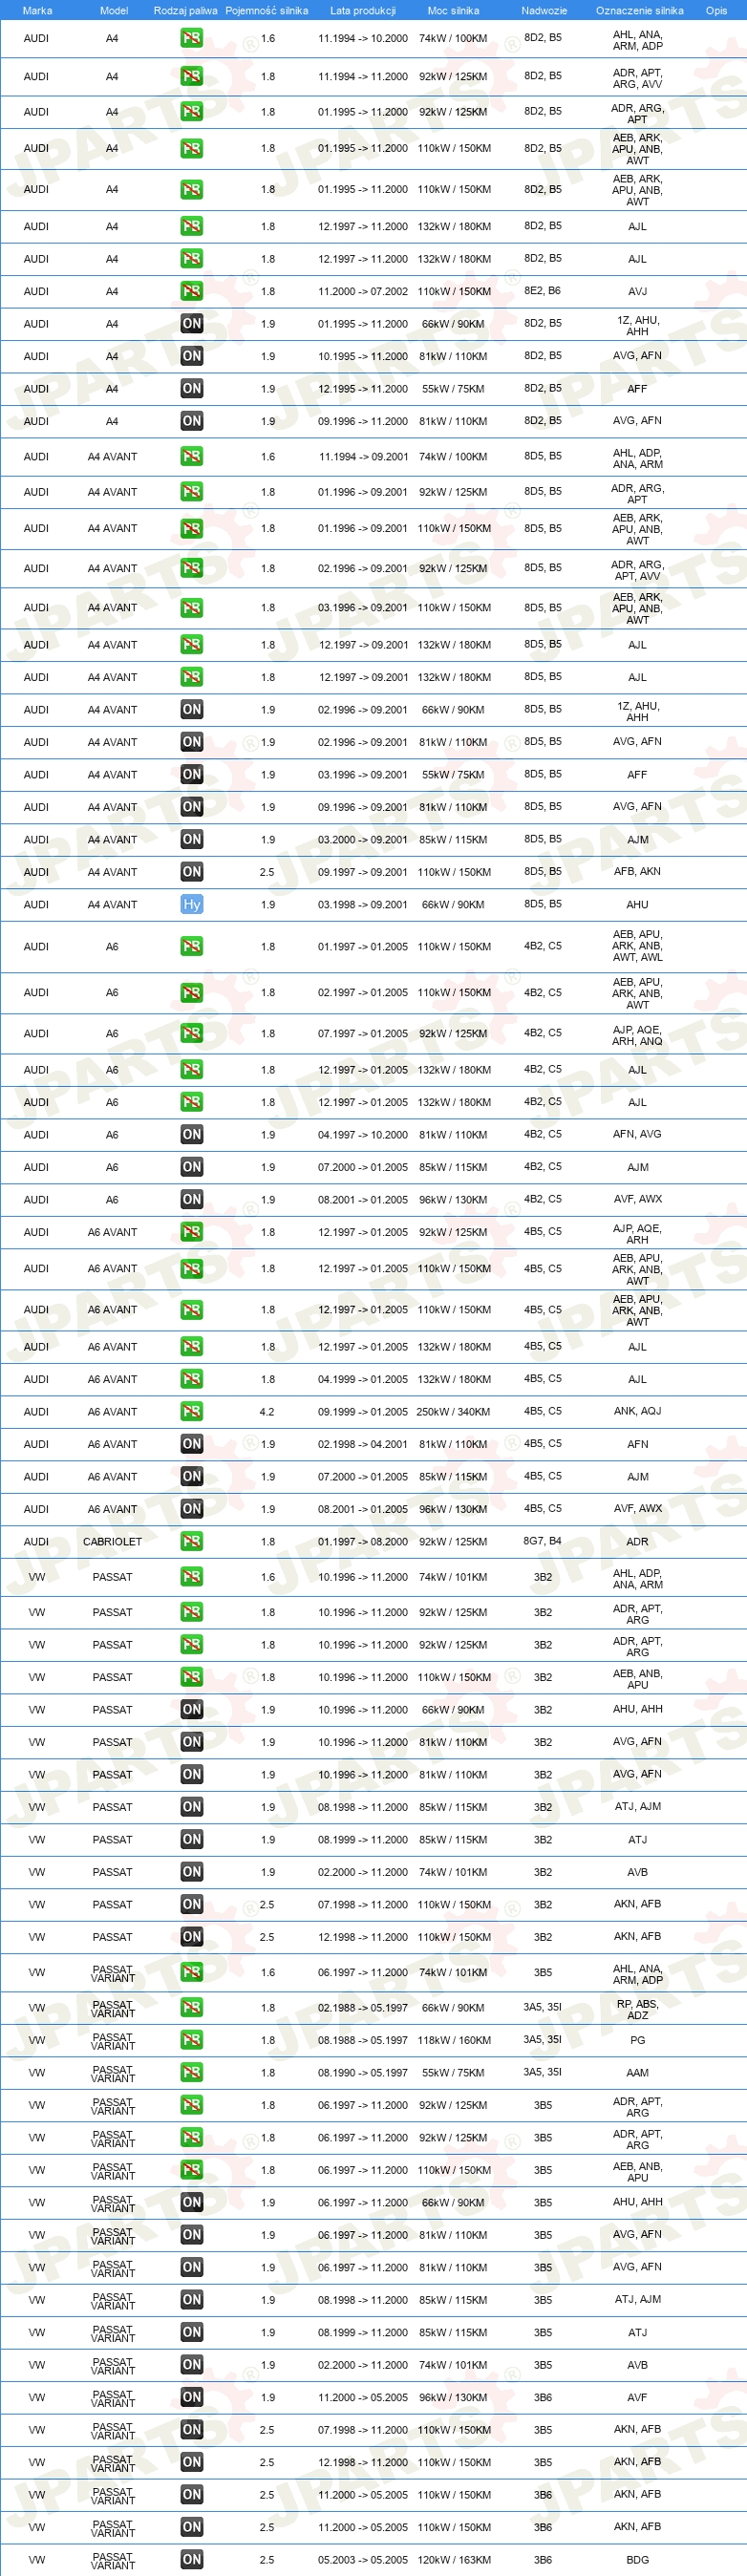
Task: Click ON icon in A4 1.9 10.1995 row
Action: click(192, 356)
